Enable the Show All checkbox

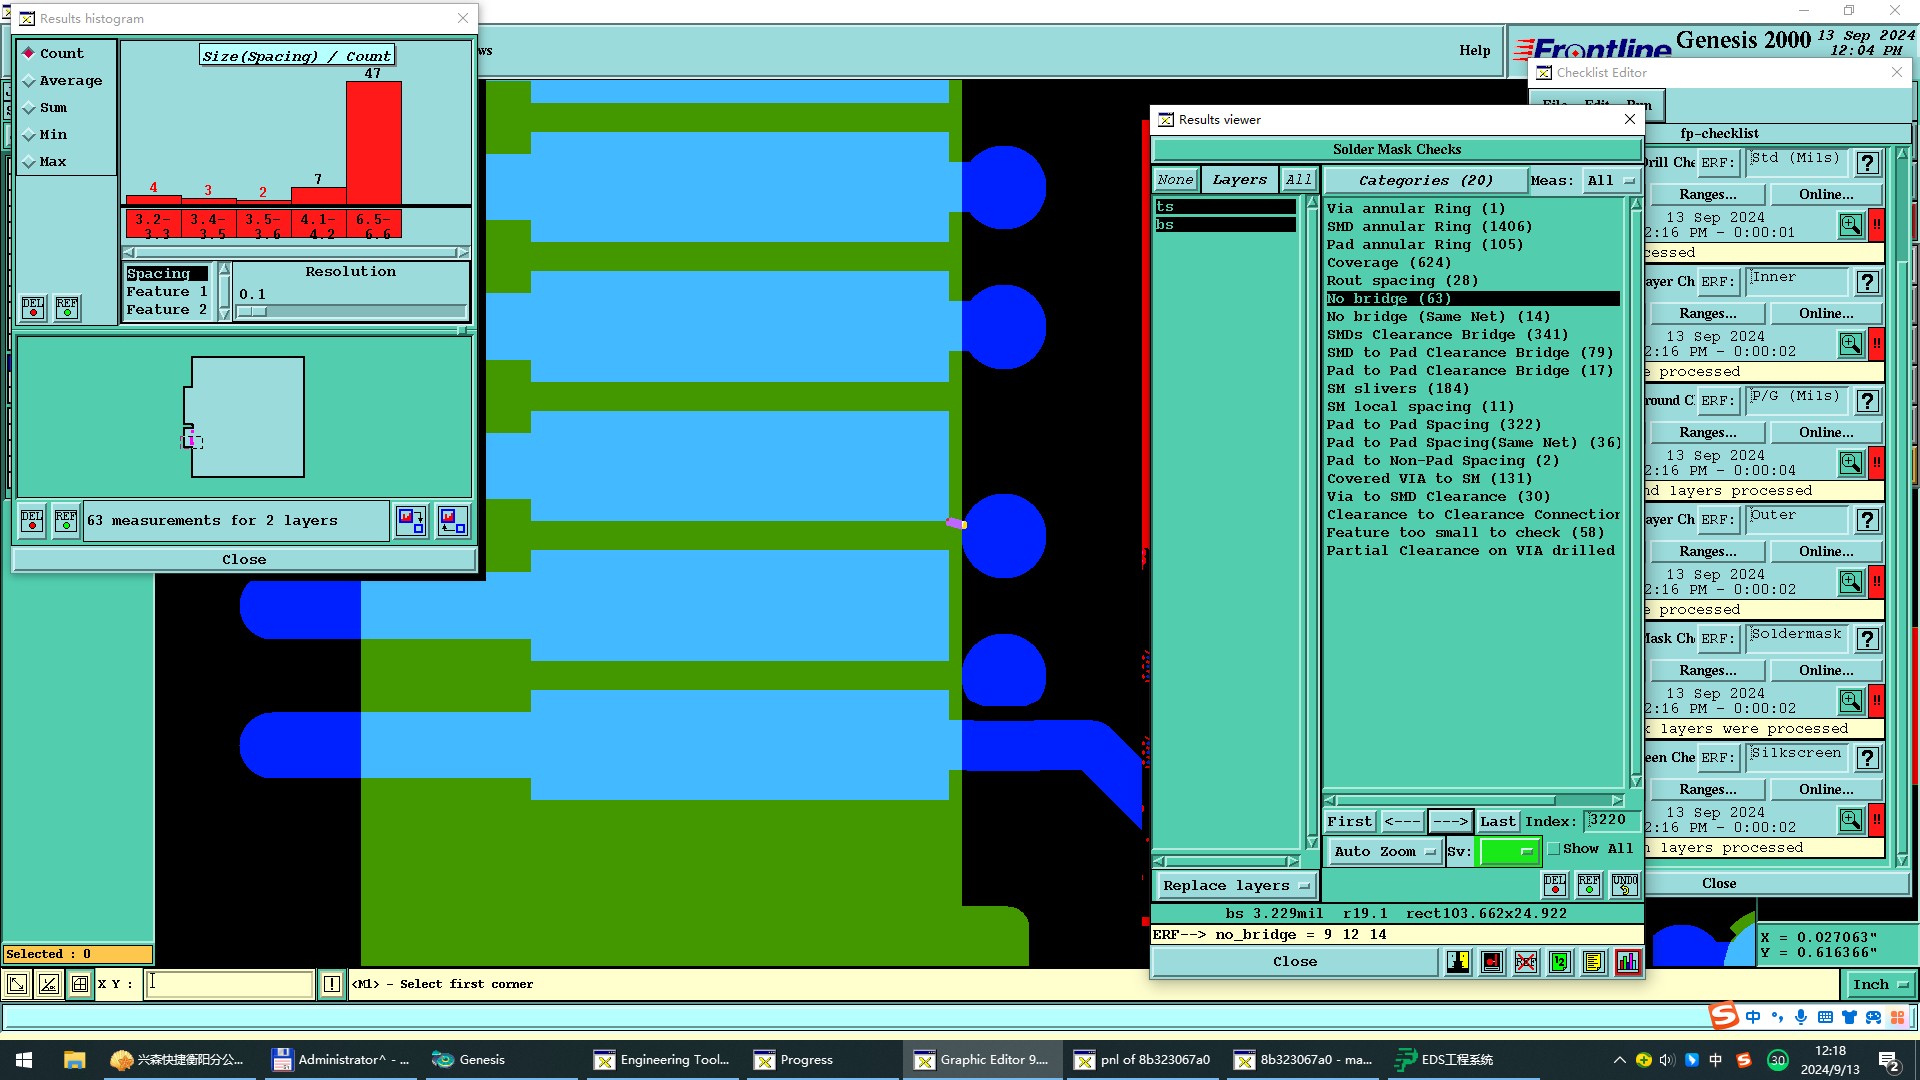click(1554, 849)
